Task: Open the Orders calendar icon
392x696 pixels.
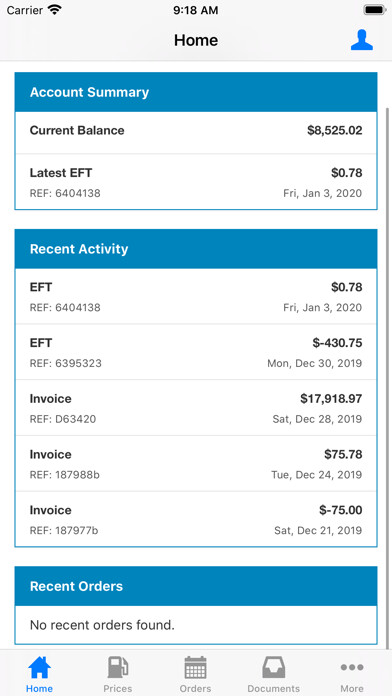Action: (x=195, y=667)
